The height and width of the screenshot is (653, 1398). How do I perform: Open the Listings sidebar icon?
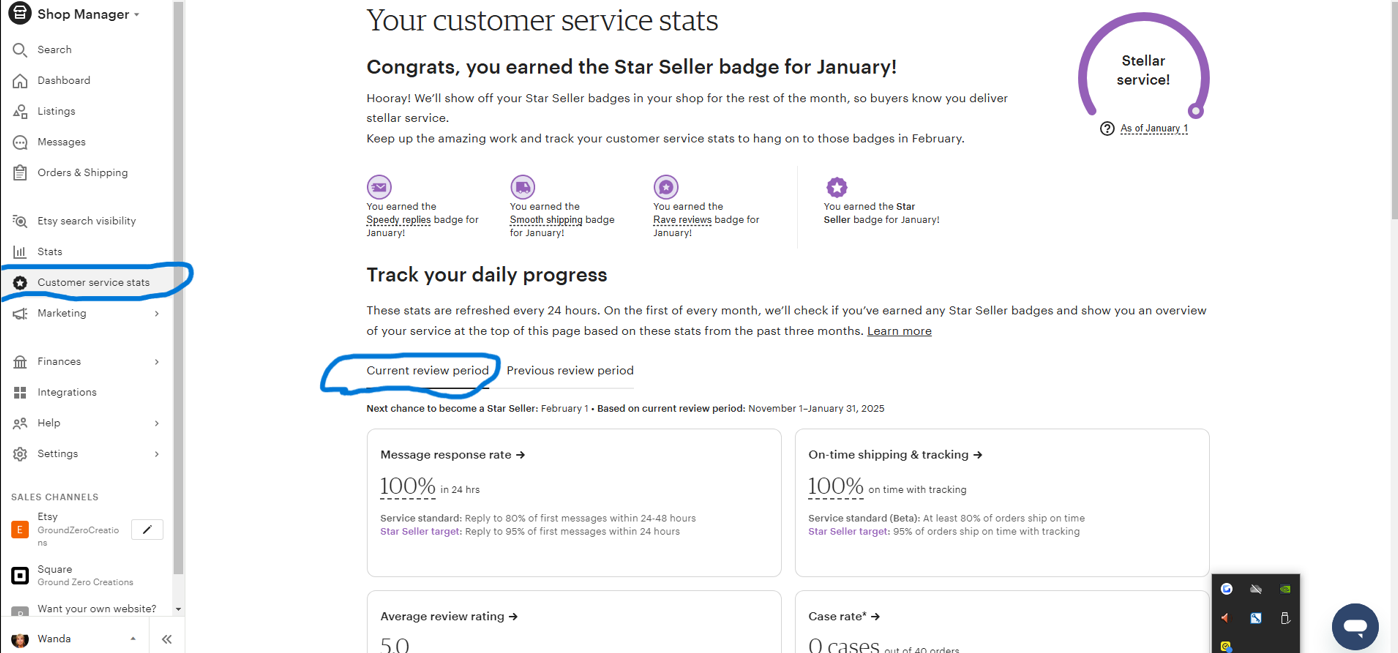pos(20,111)
